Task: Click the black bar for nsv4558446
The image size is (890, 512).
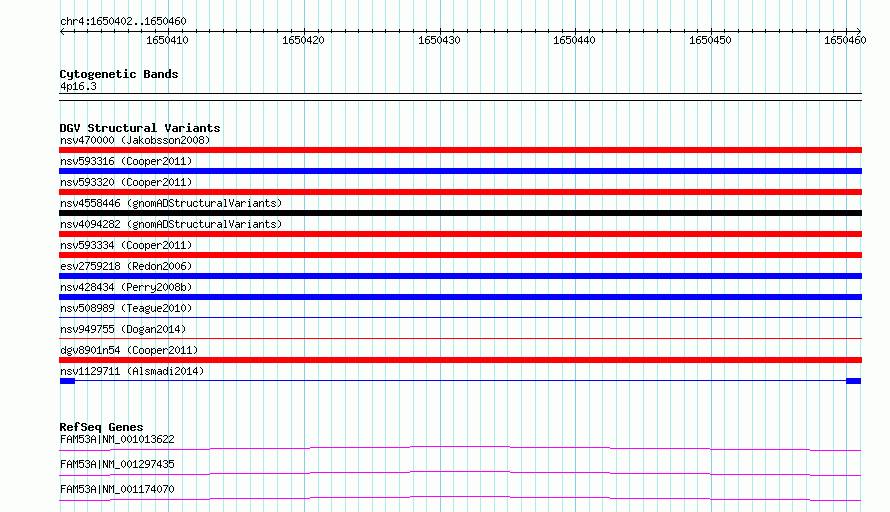Action: tap(460, 213)
